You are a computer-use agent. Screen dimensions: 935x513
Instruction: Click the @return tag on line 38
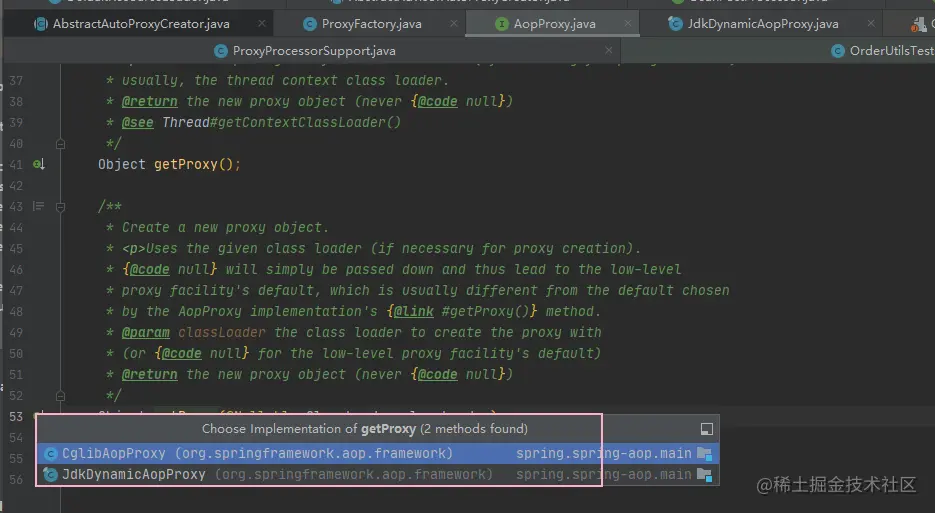coord(149,101)
